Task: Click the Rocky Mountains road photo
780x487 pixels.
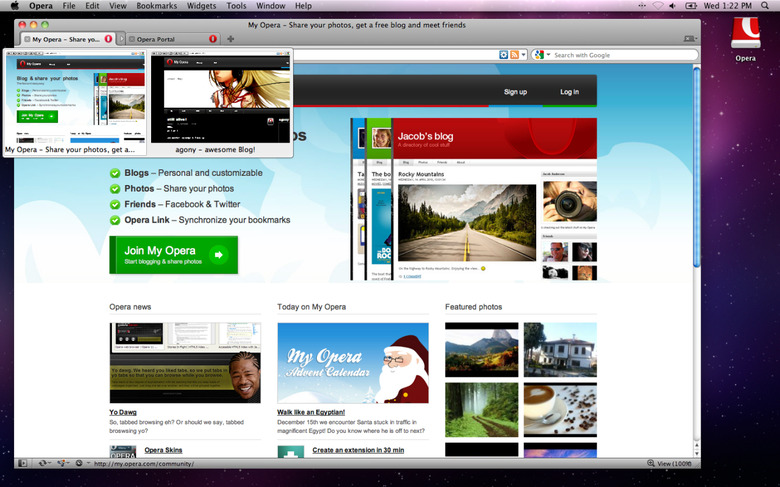Action: pos(467,222)
